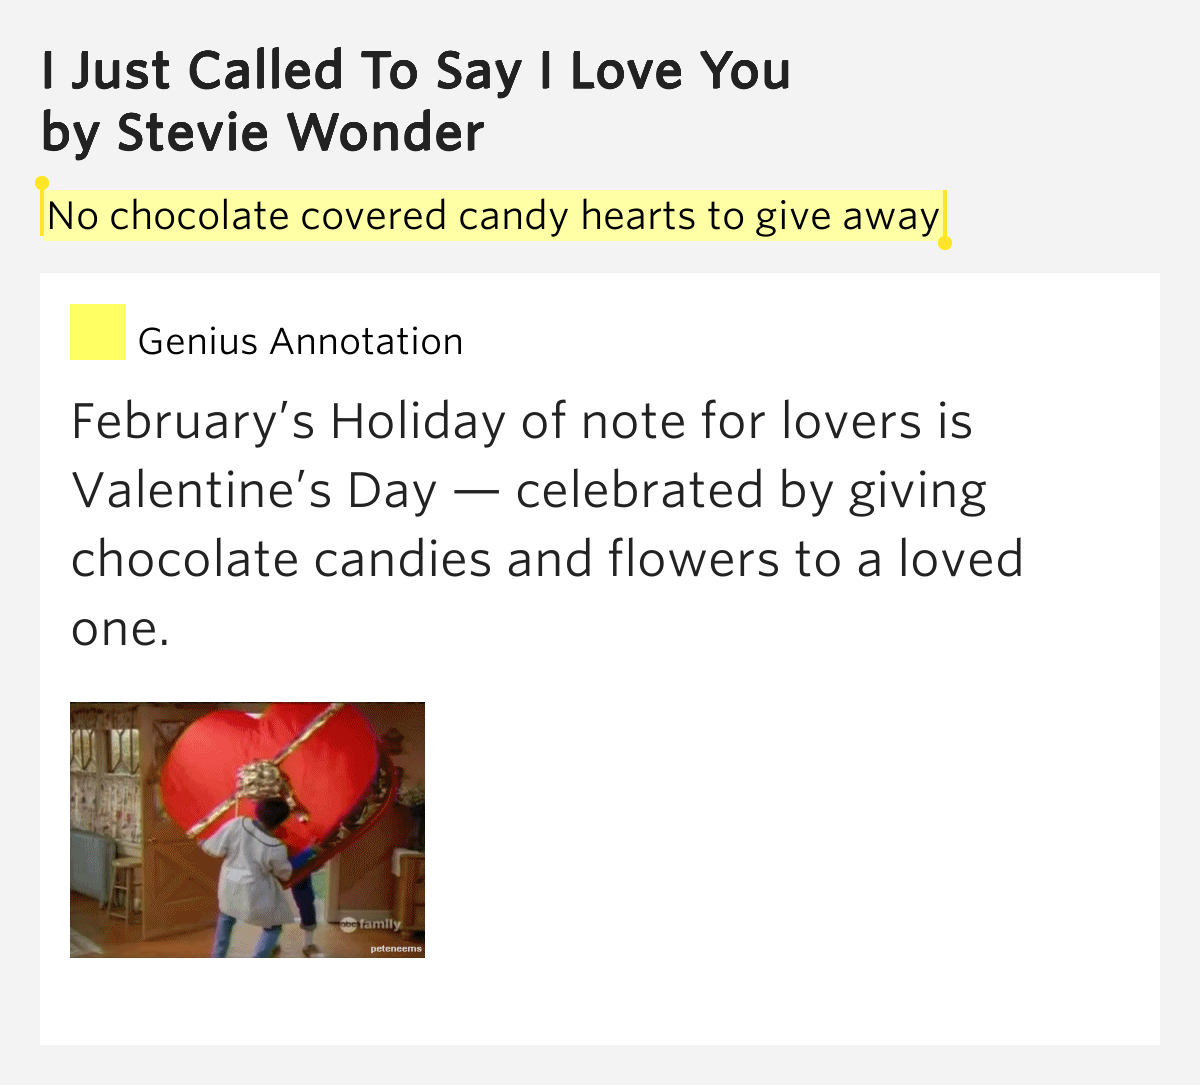Click the yellow Genius Annotation square icon
The image size is (1200, 1085).
point(98,332)
